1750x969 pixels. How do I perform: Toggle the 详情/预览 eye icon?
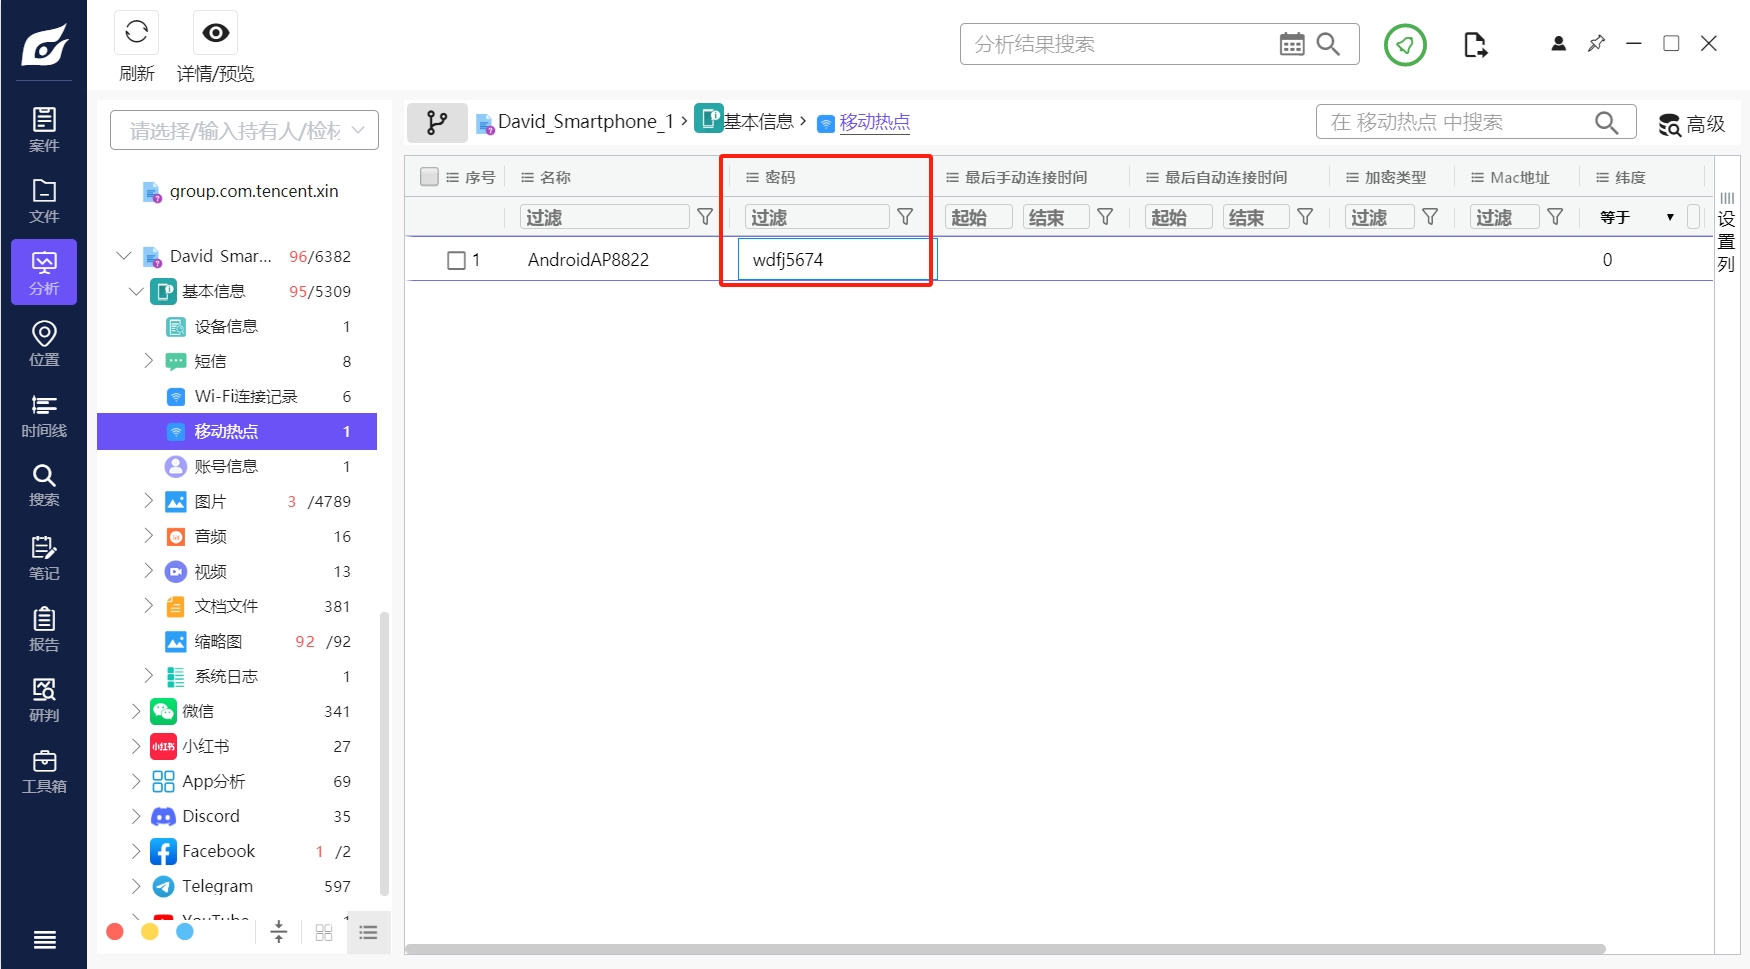pos(215,33)
